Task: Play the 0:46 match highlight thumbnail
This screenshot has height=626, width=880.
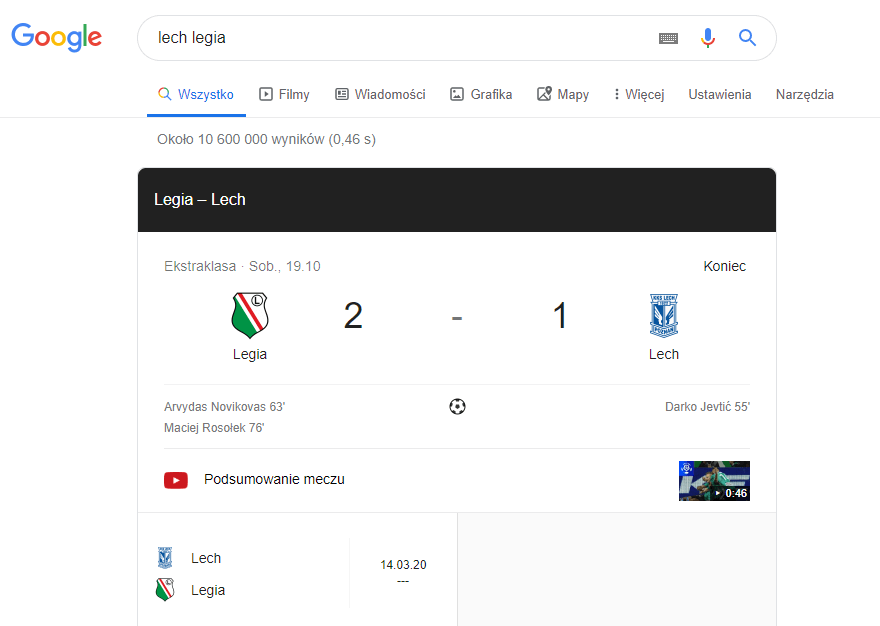Action: point(714,481)
